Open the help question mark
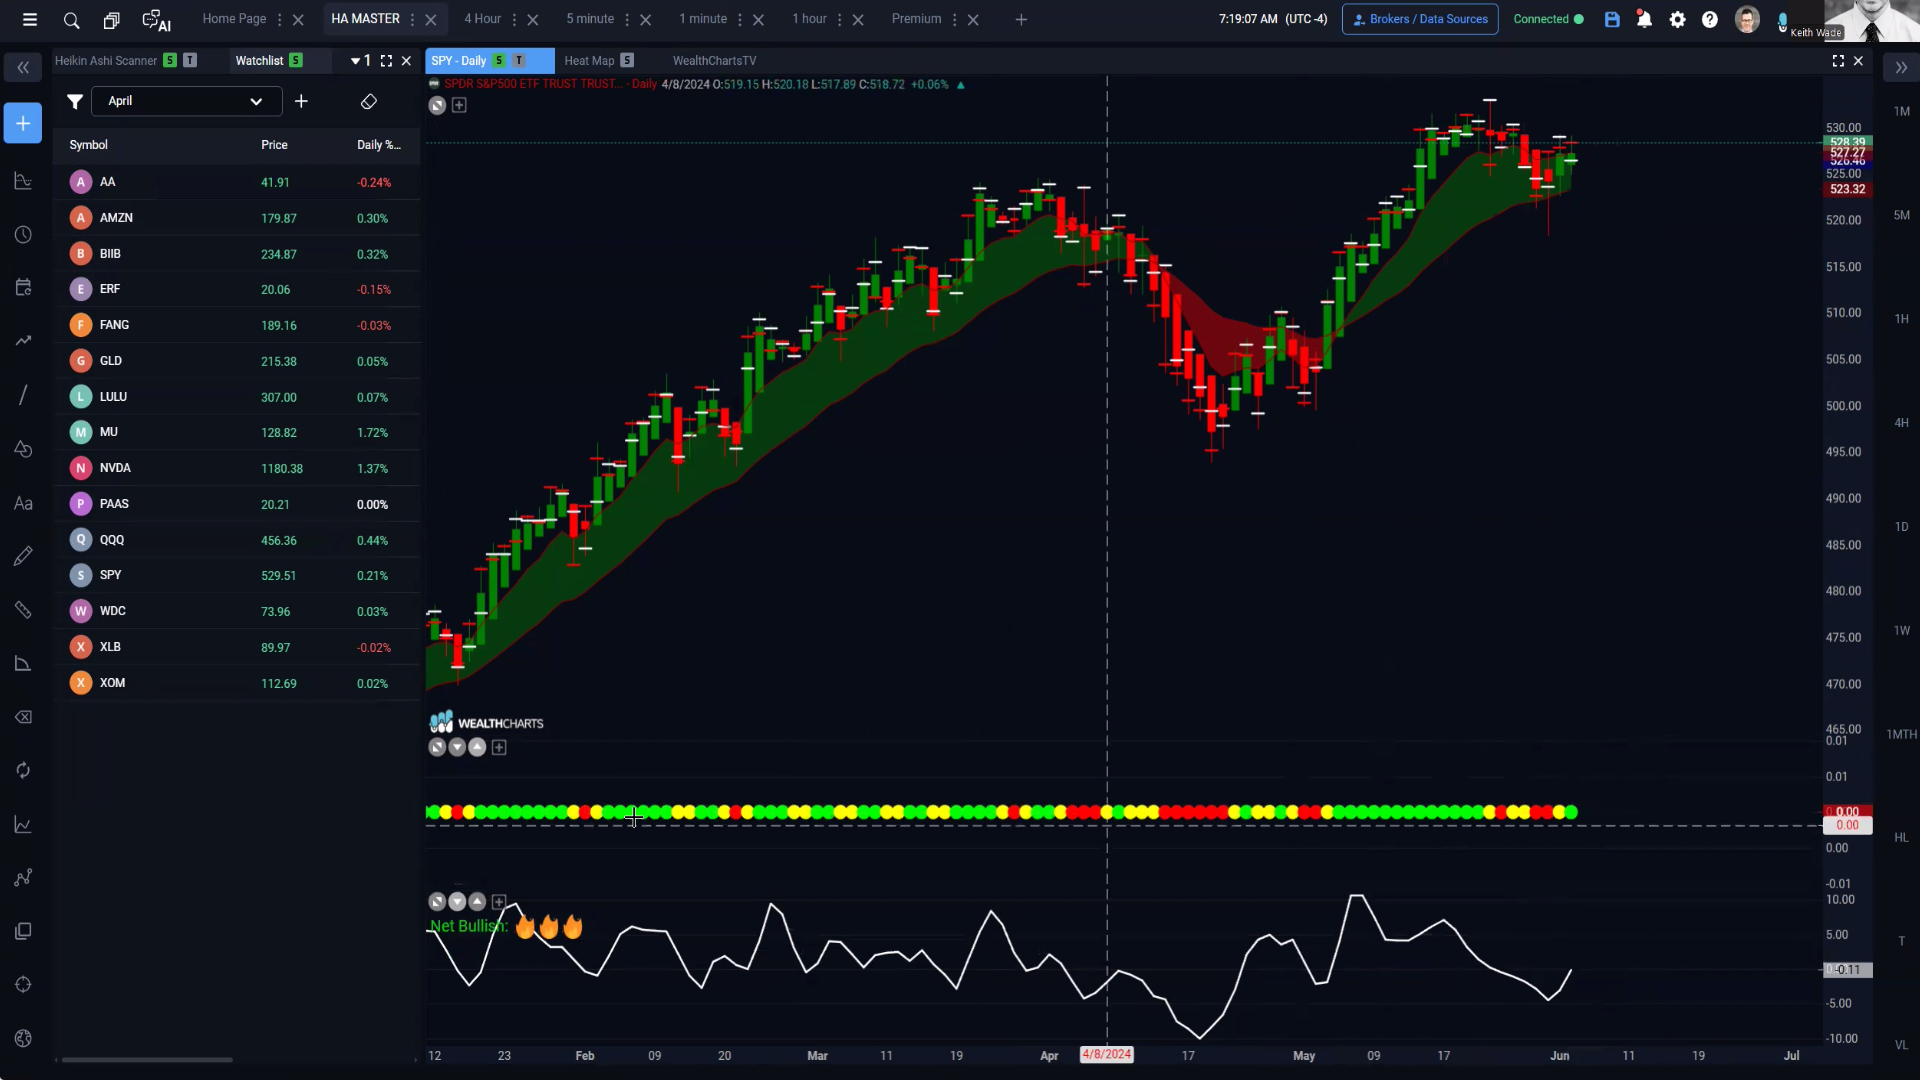 click(x=1710, y=20)
